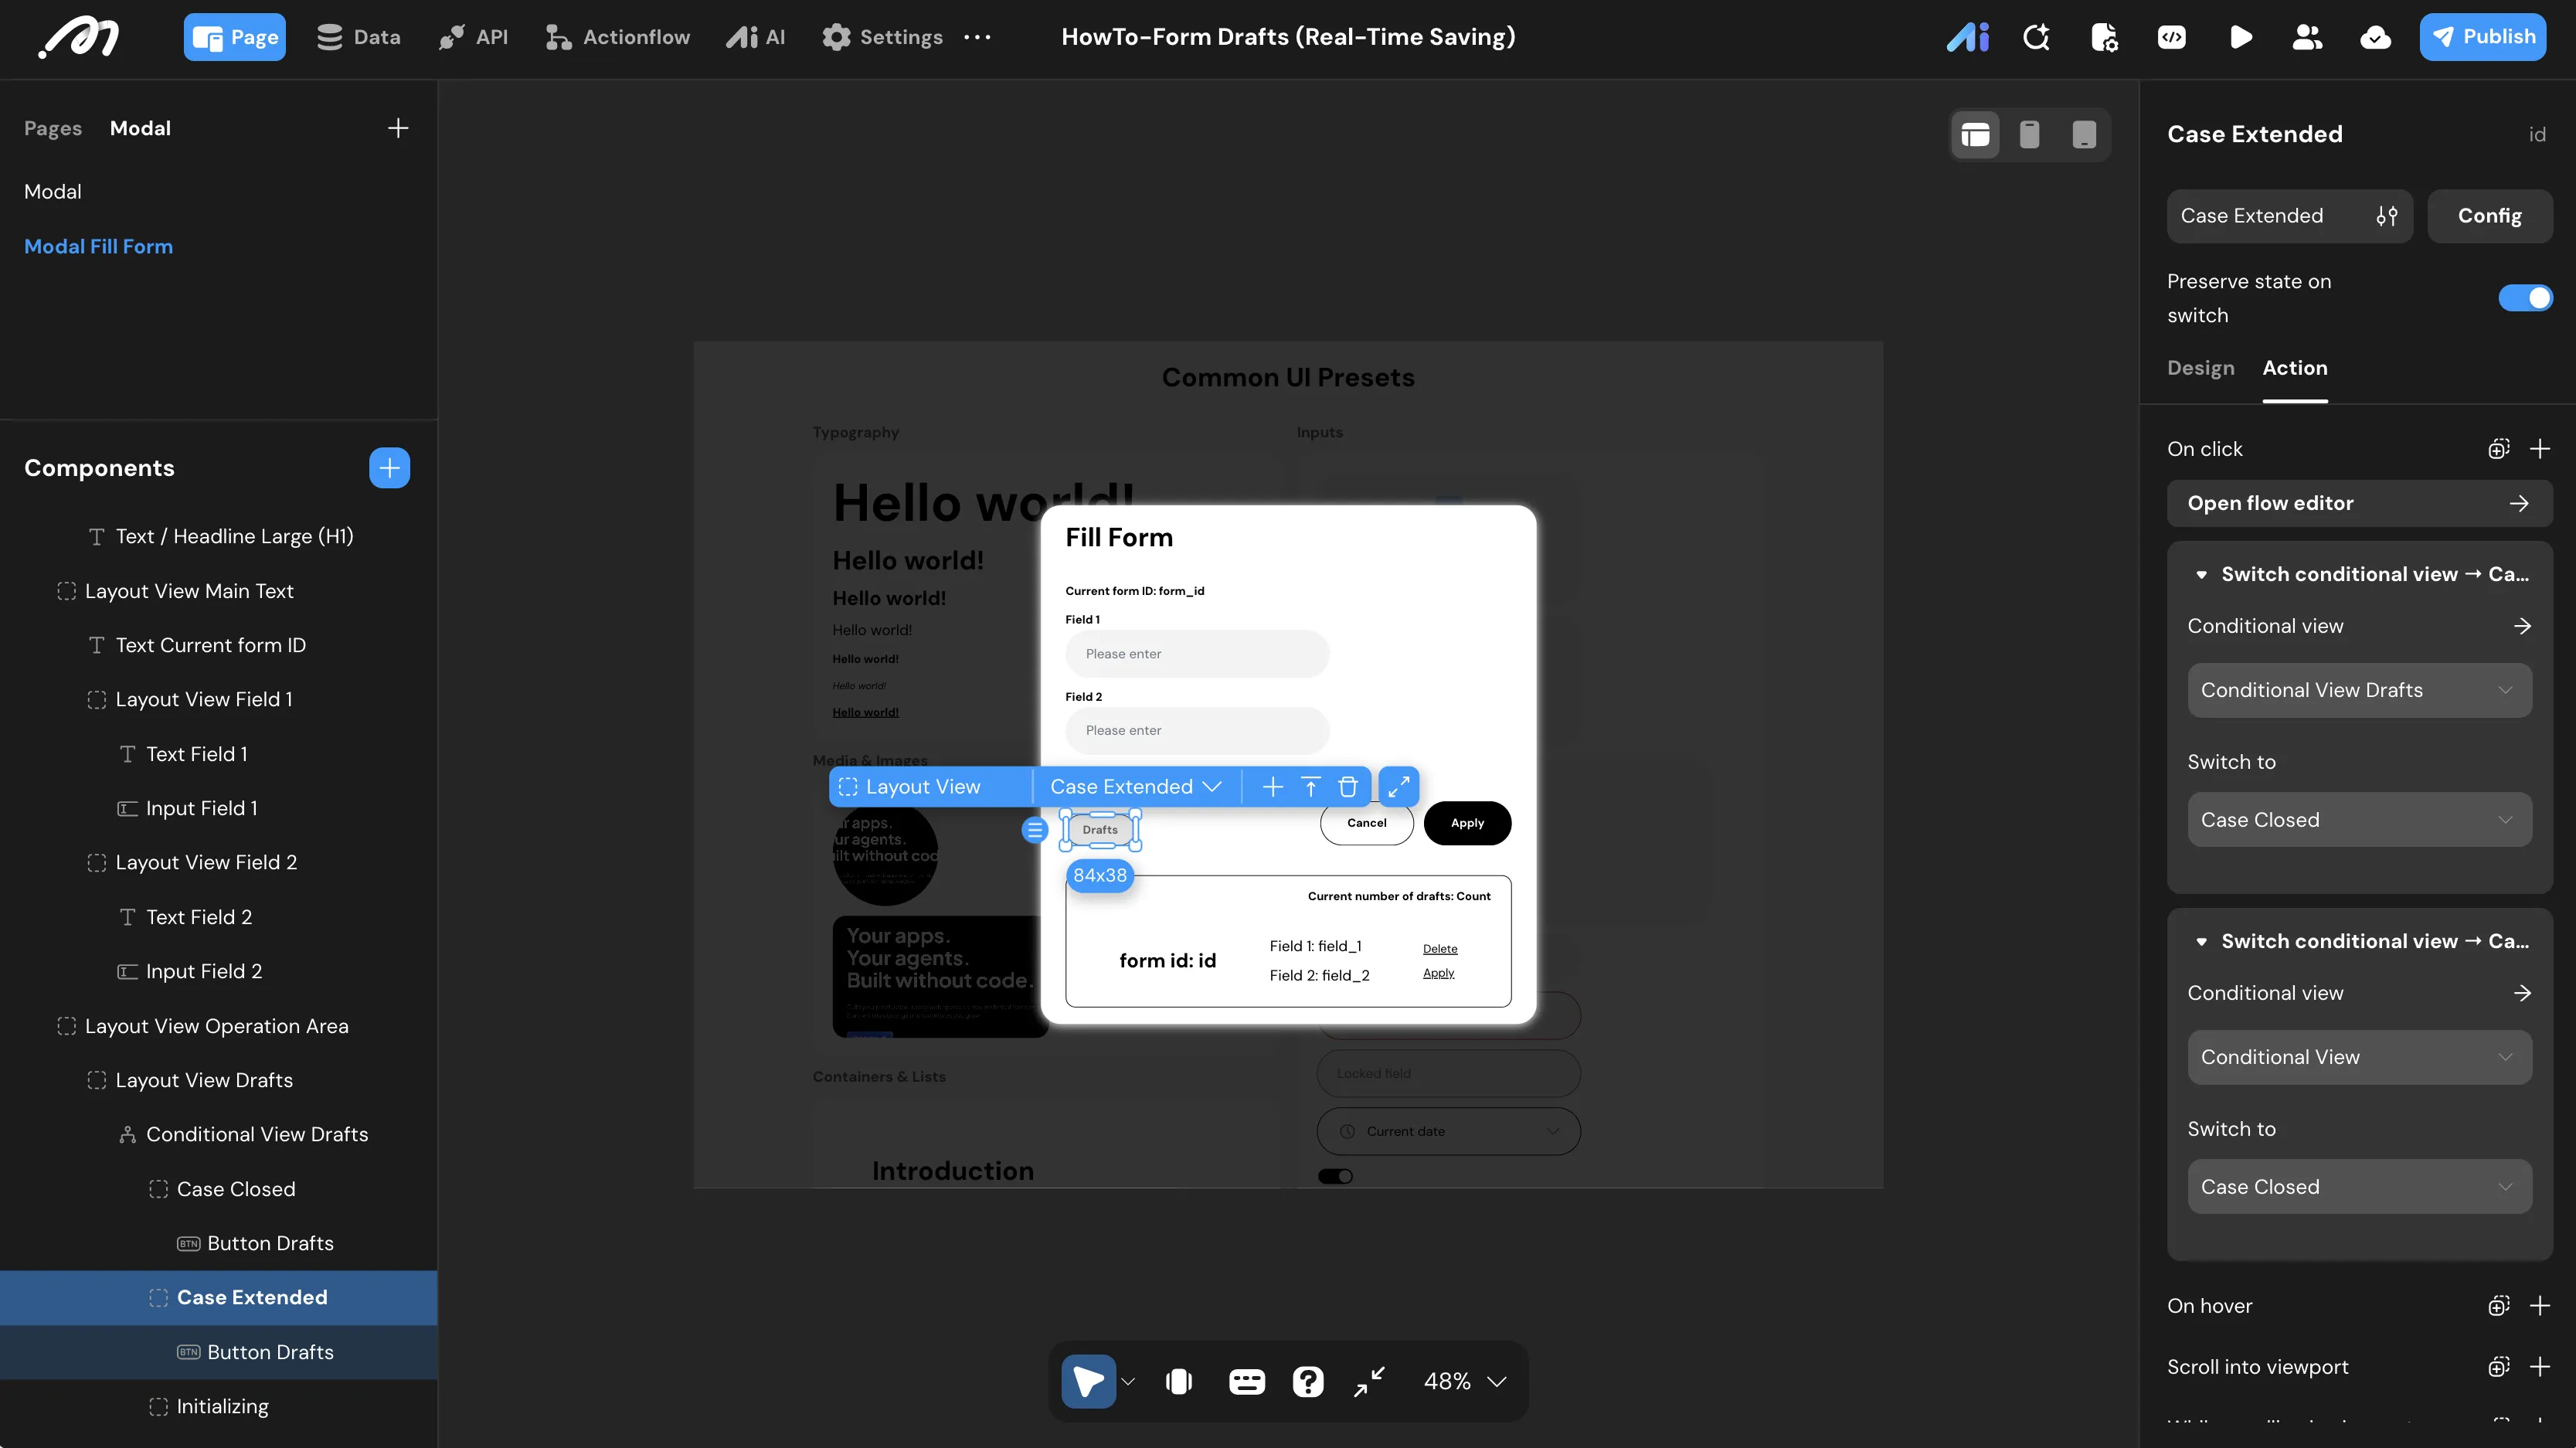2576x1448 pixels.
Task: Open the help question mark icon
Action: (1308, 1381)
